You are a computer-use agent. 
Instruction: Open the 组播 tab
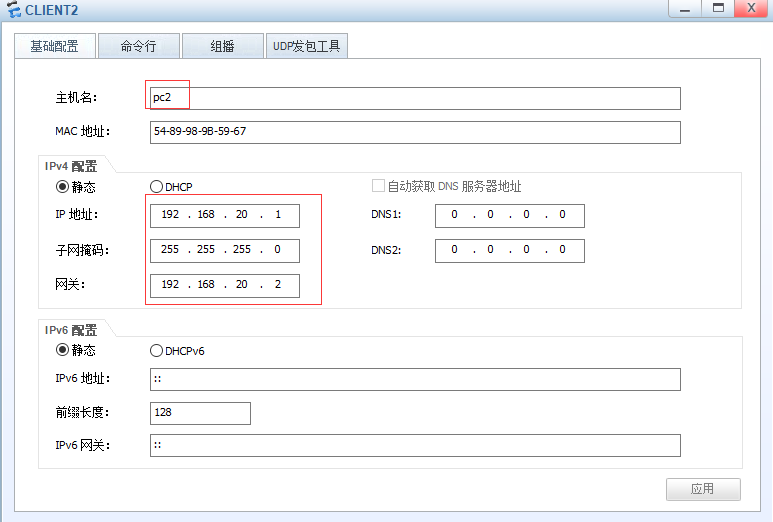222,46
